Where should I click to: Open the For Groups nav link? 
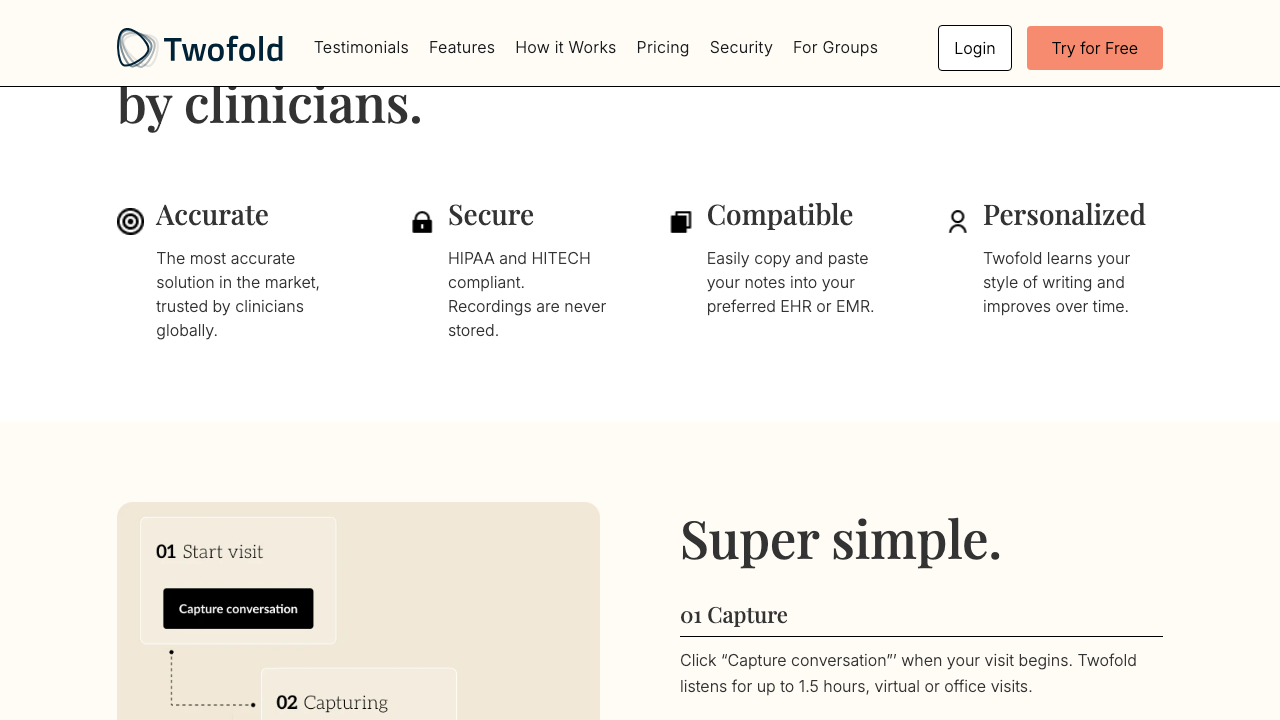[835, 48]
